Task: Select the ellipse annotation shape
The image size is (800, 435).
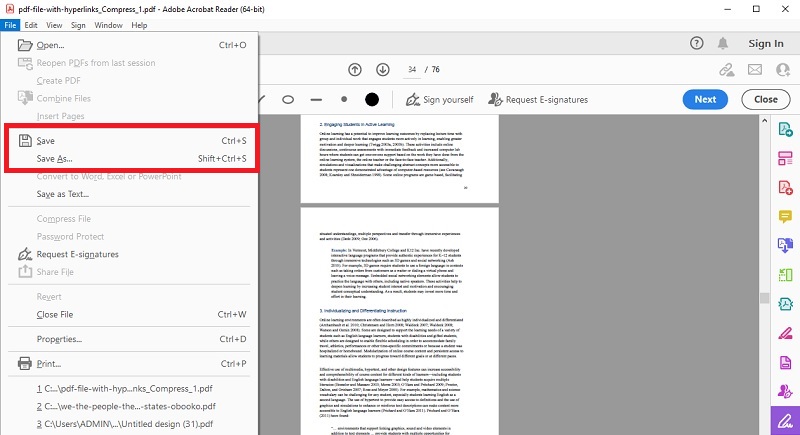Action: click(288, 99)
